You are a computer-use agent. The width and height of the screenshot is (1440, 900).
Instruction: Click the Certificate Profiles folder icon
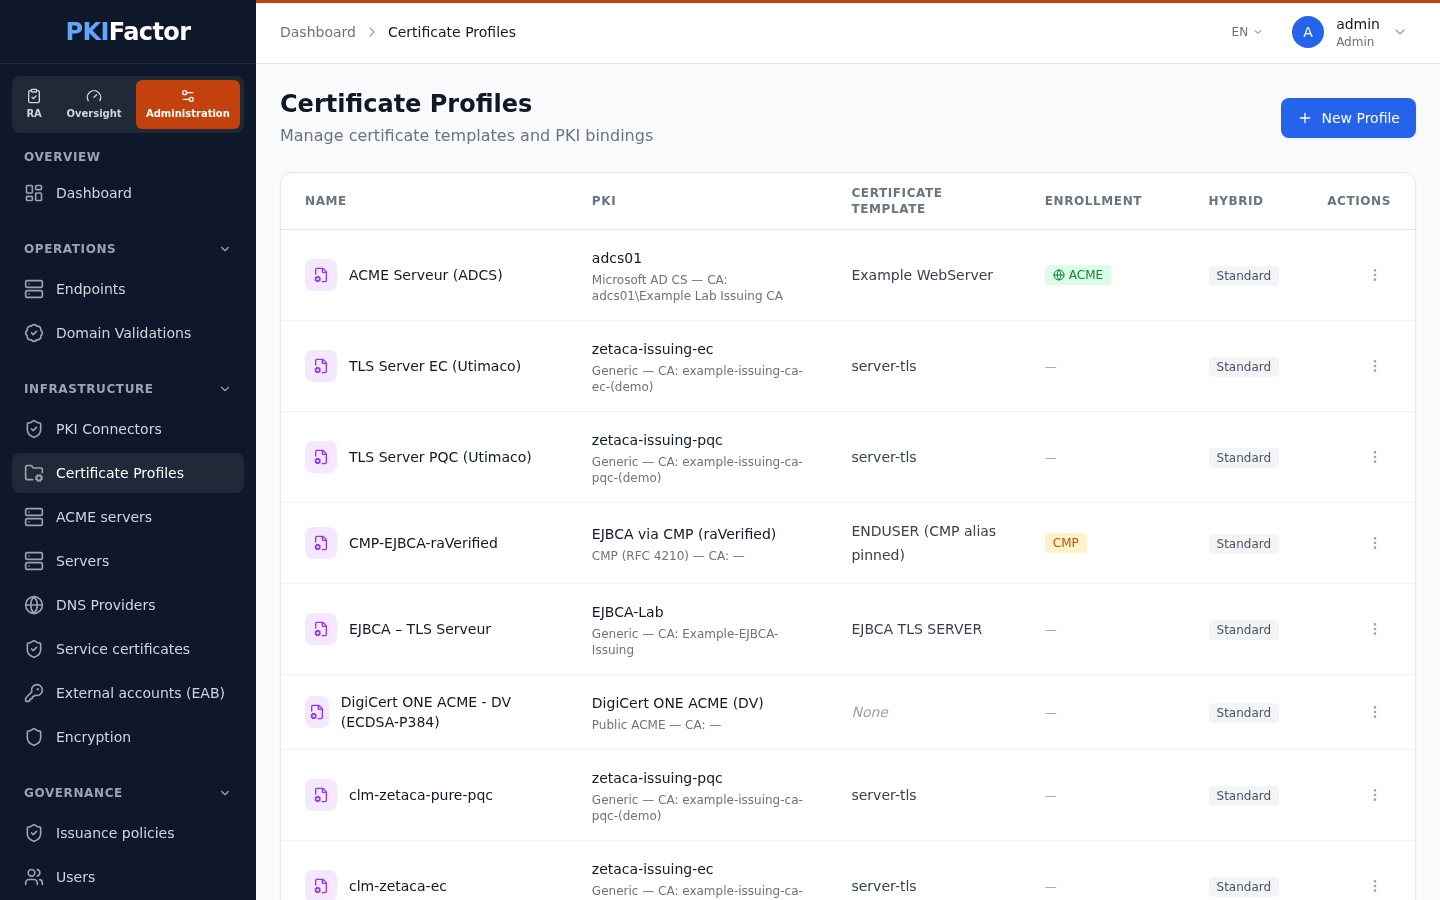tap(34, 473)
